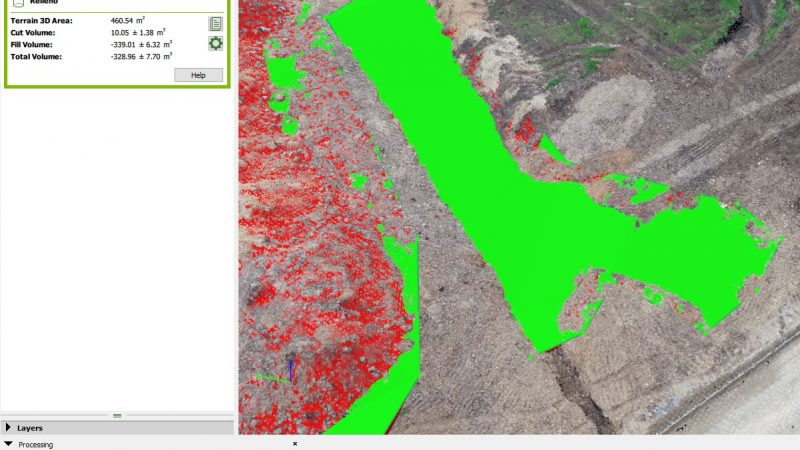Click the Total Volume label
The image size is (800, 450).
[x=36, y=57]
